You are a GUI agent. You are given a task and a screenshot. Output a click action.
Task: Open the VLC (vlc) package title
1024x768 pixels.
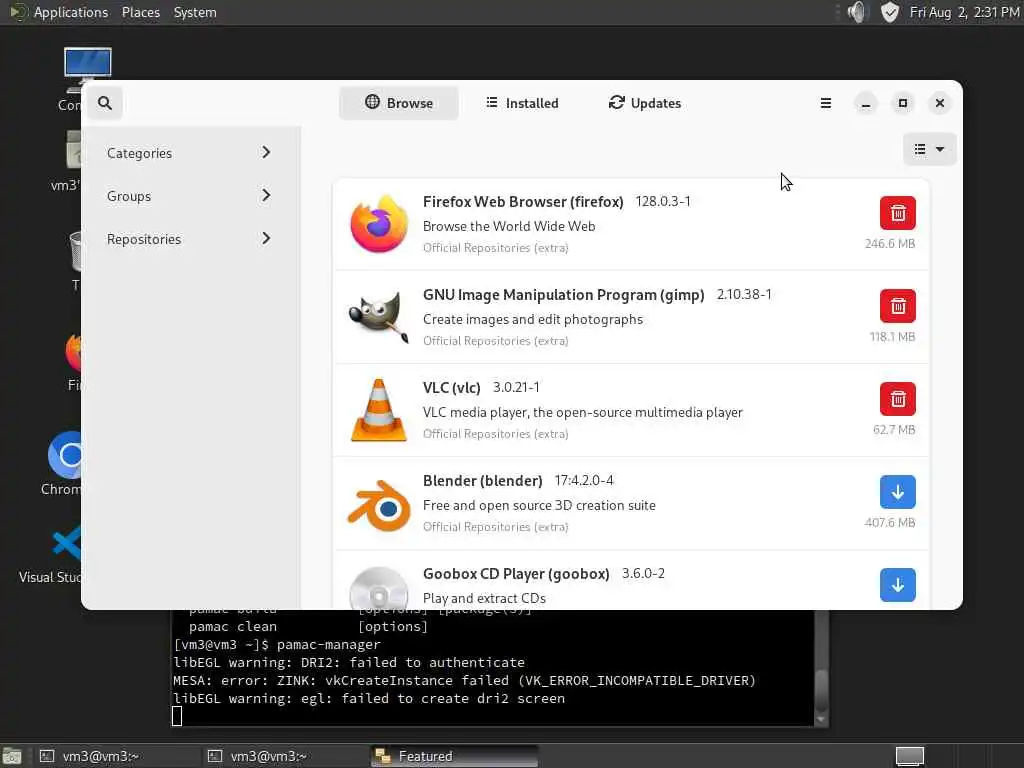pos(451,388)
